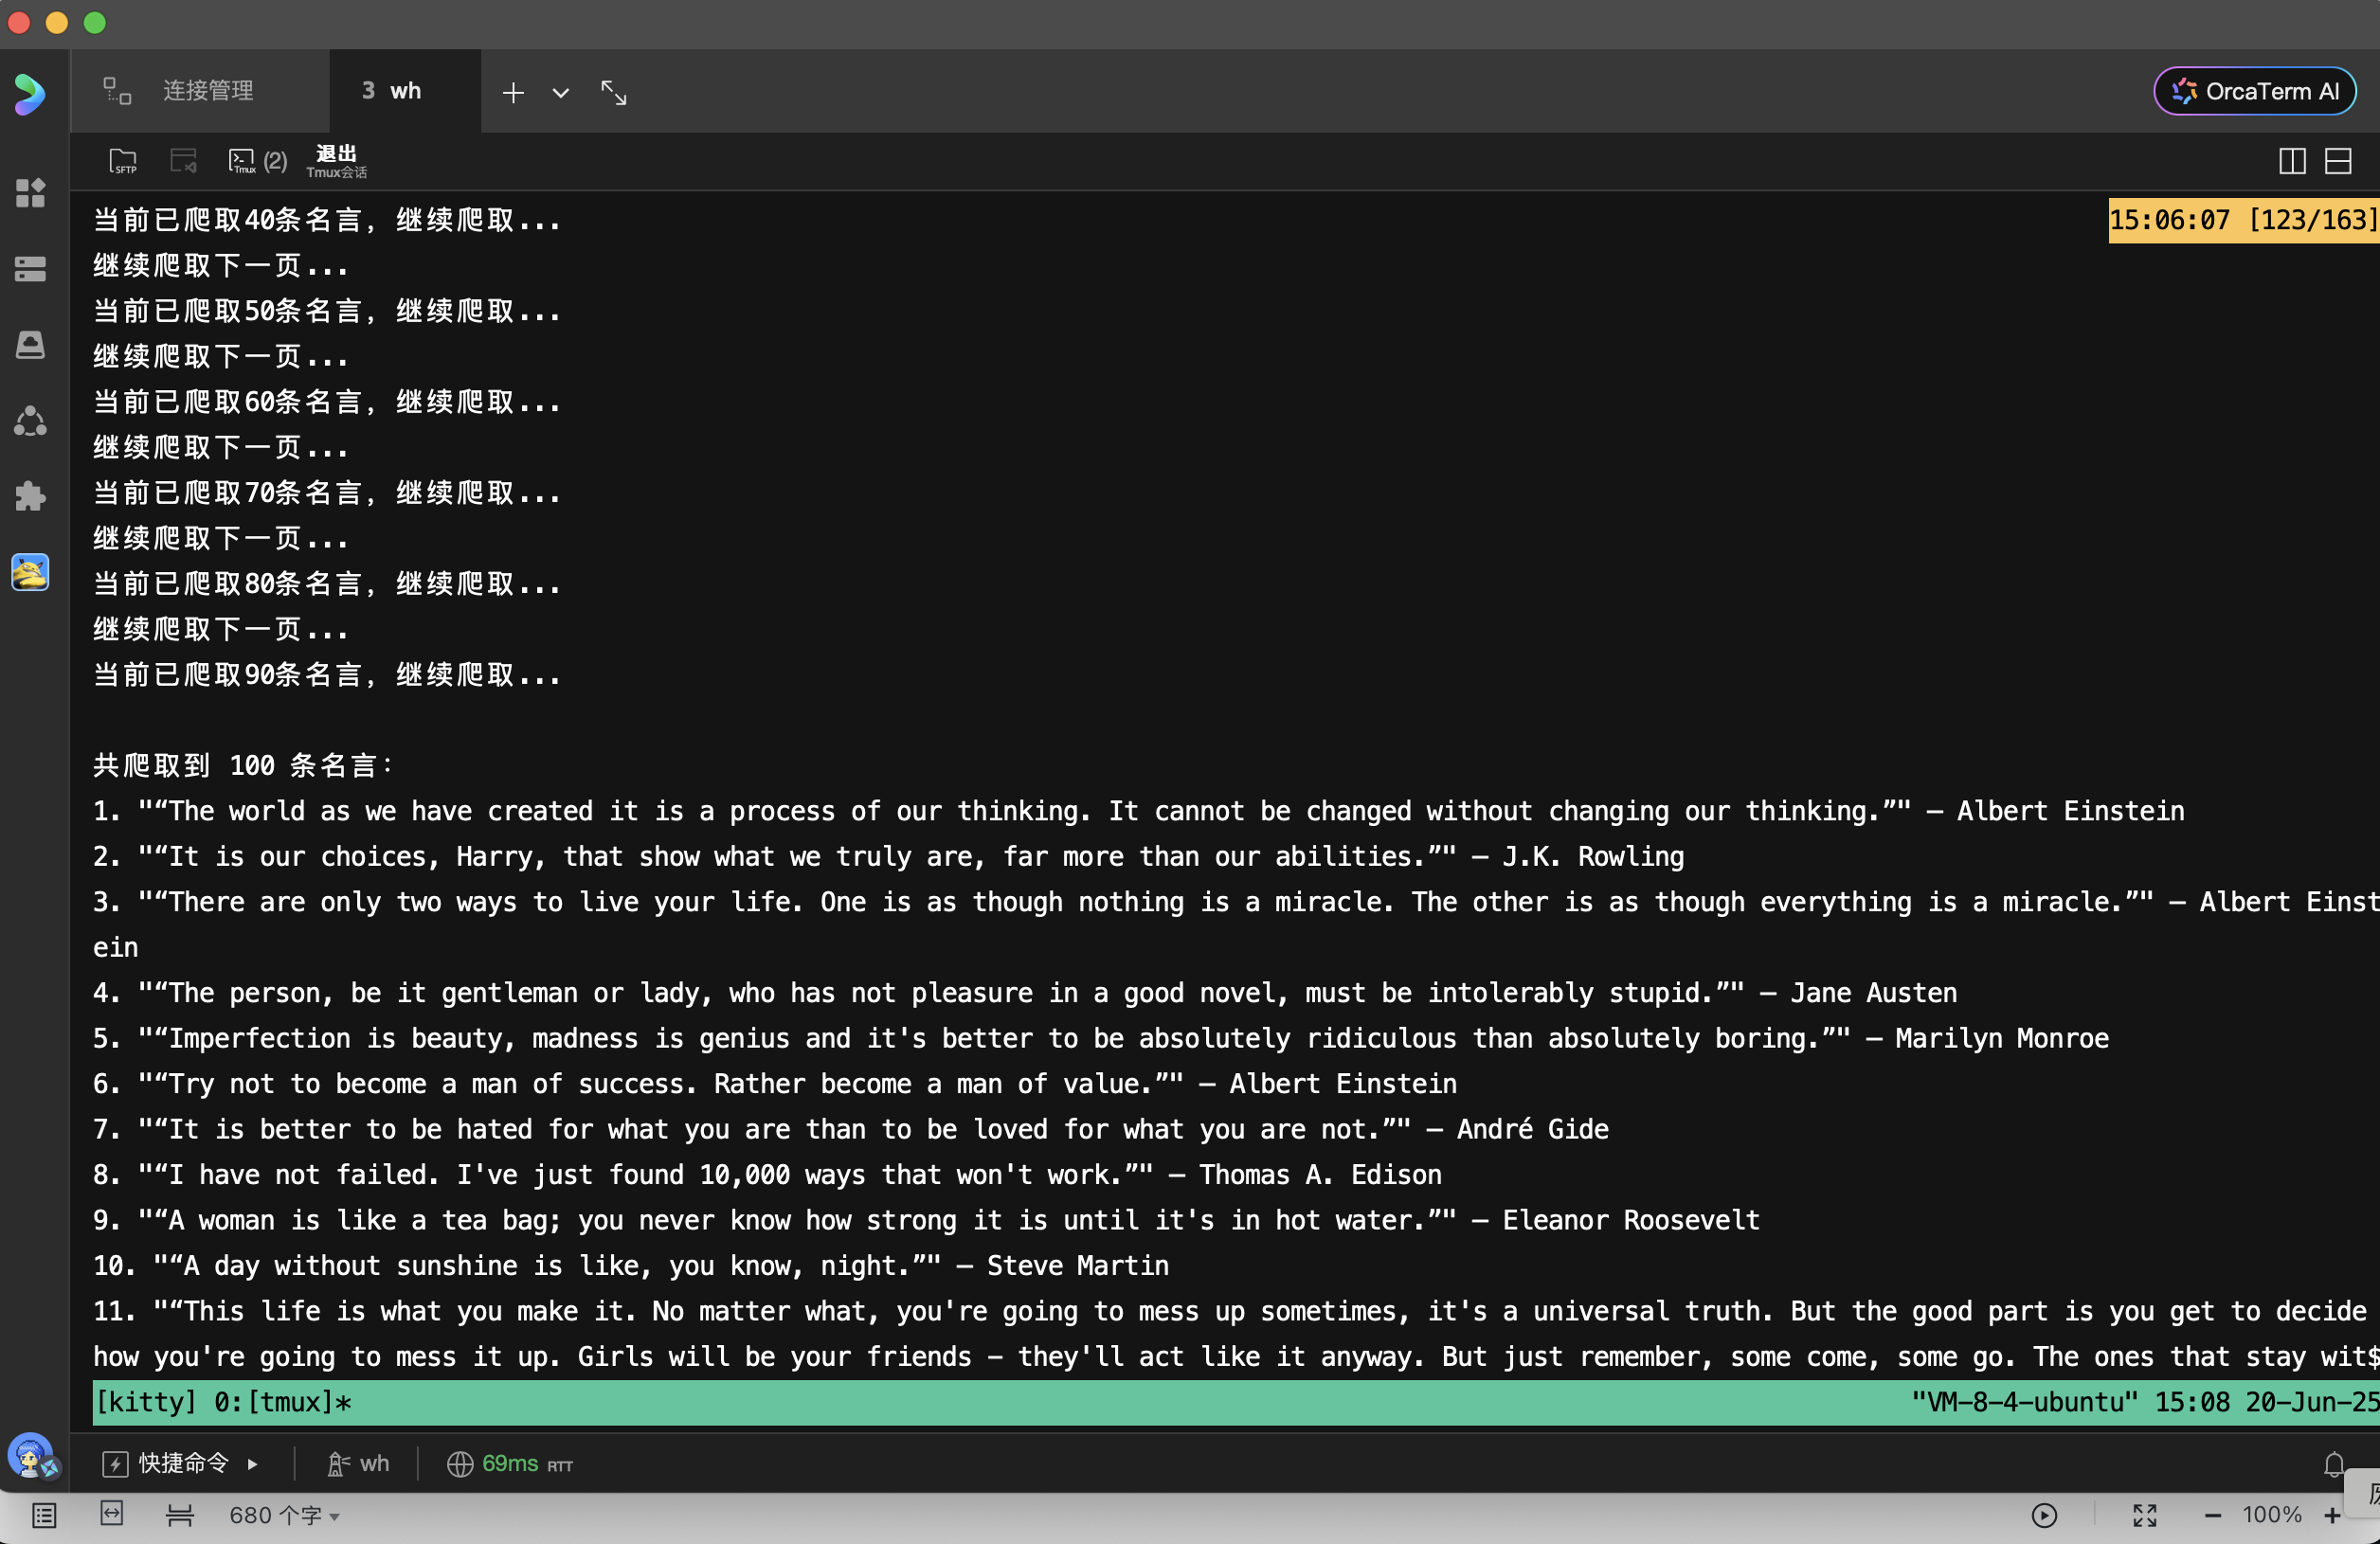Expand the new tab options chevron
This screenshot has width=2380, height=1544.
(561, 93)
